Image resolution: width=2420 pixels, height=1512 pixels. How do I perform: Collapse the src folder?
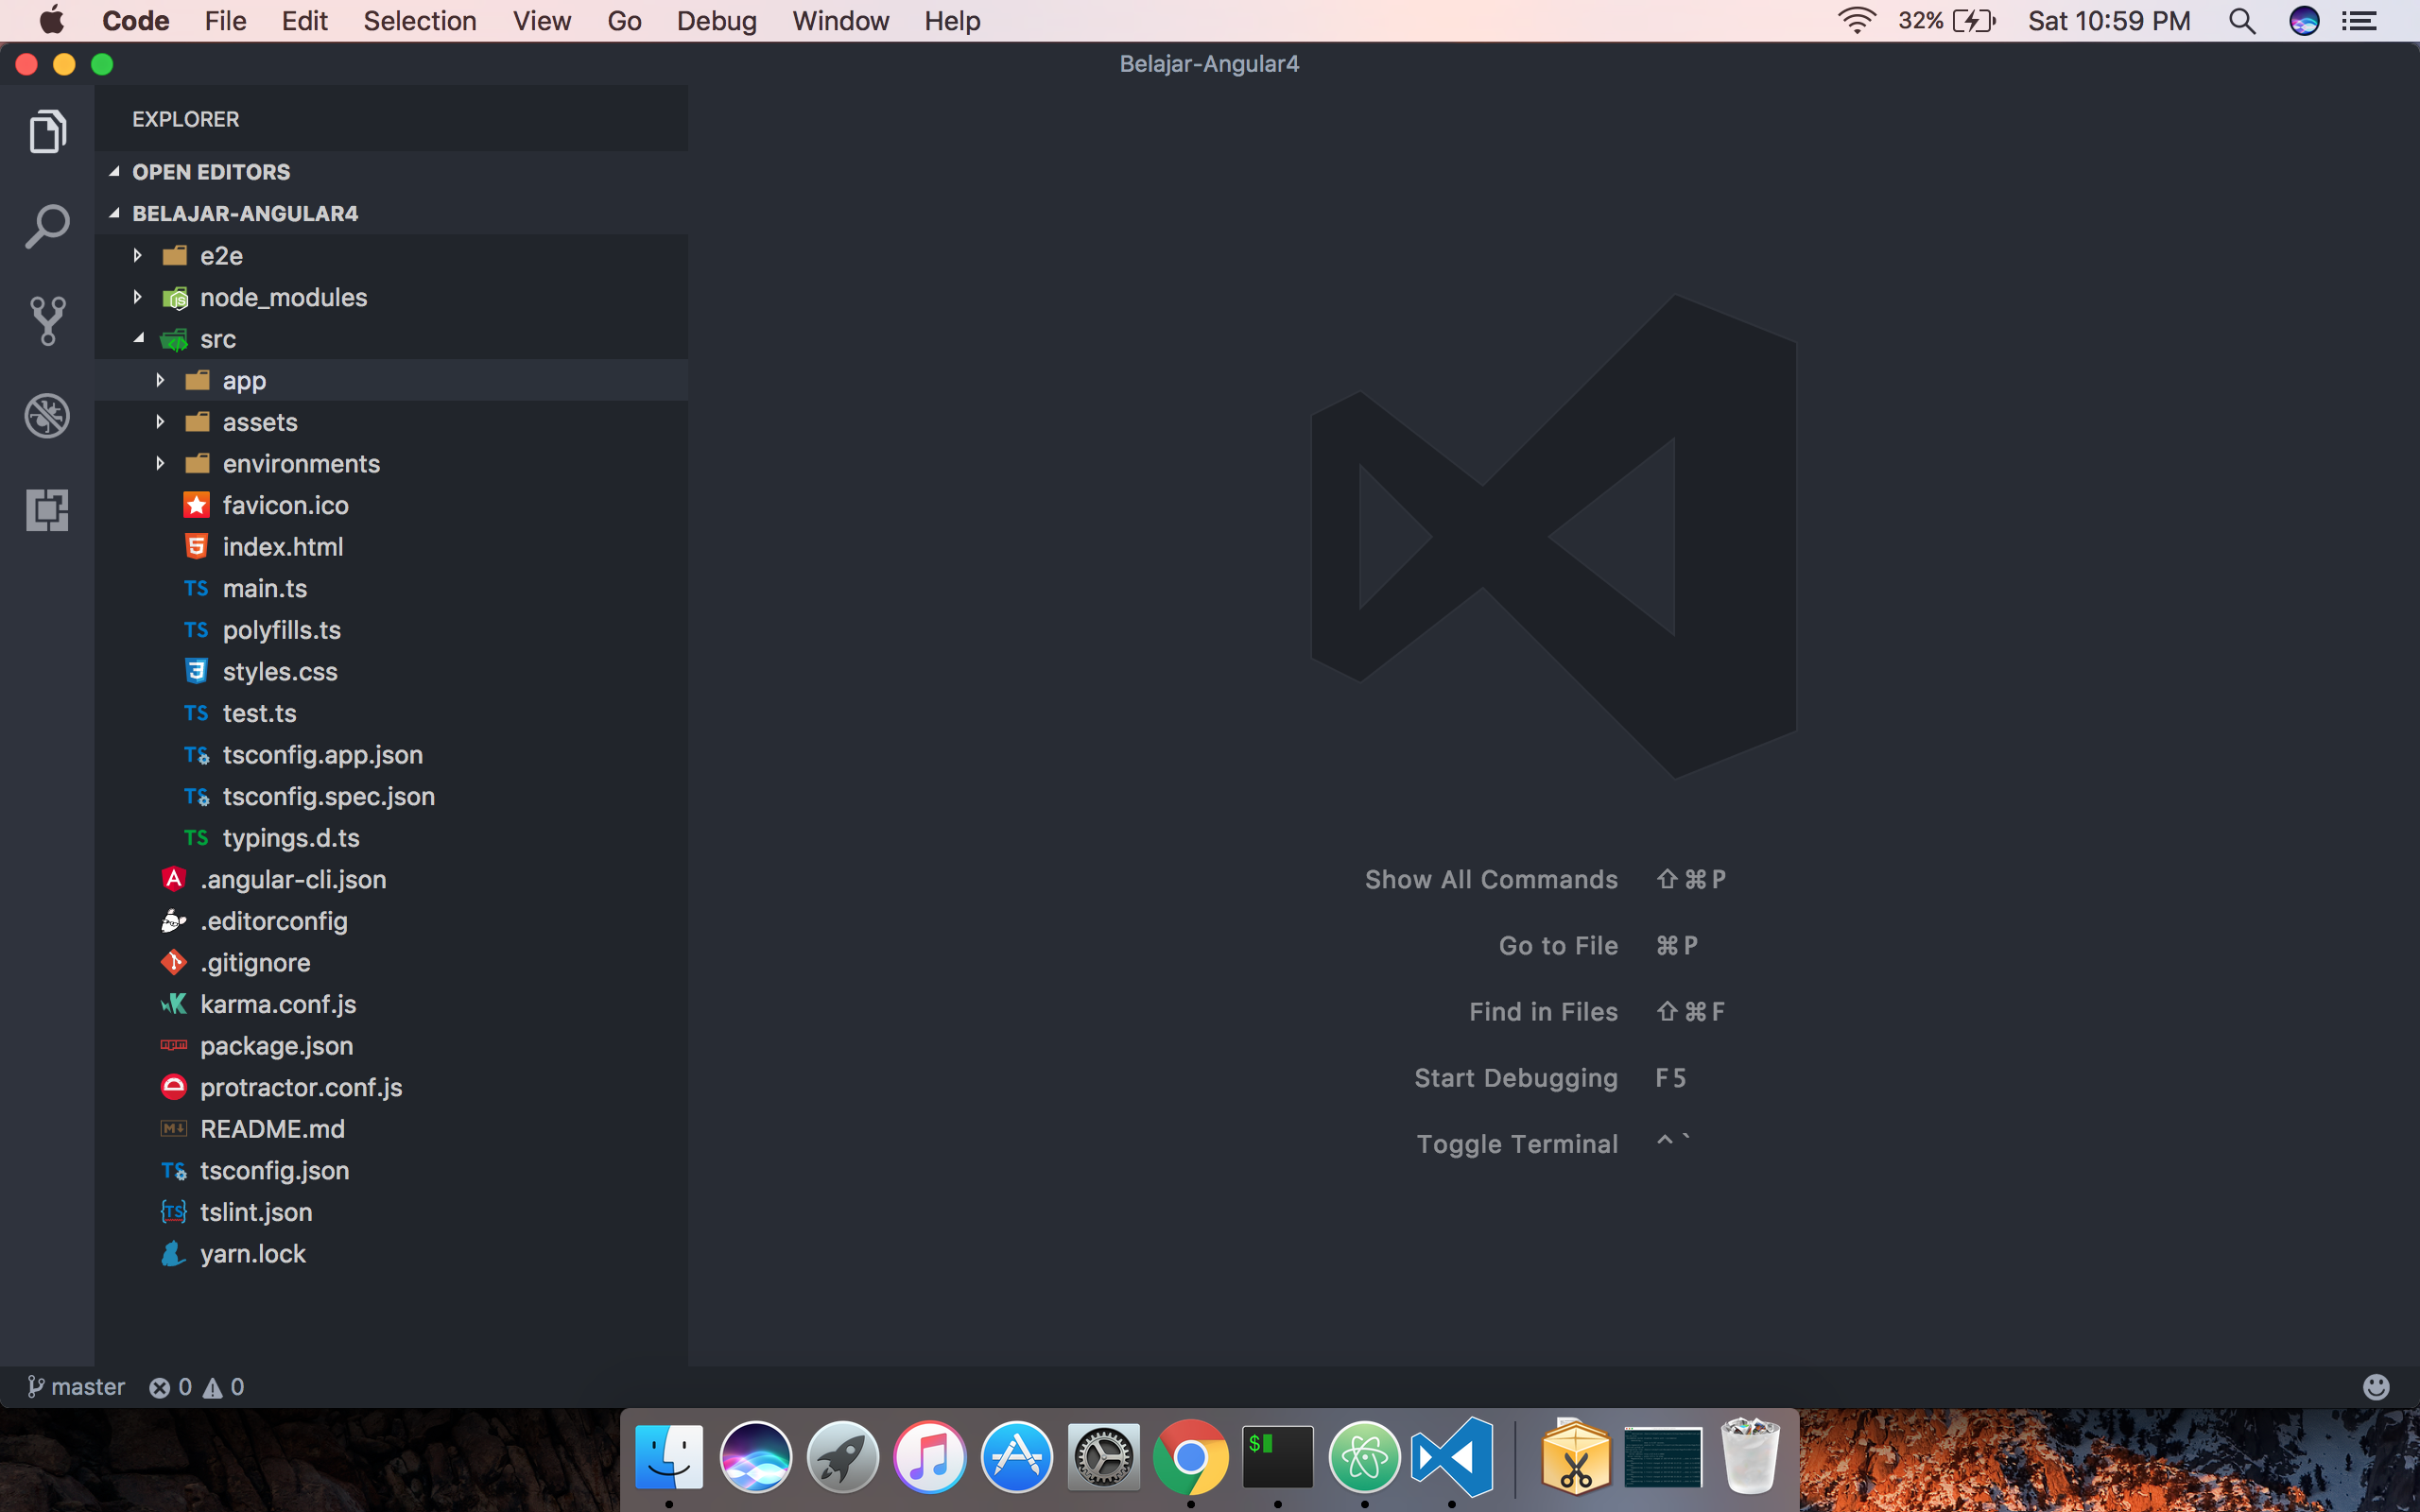tap(391, 339)
